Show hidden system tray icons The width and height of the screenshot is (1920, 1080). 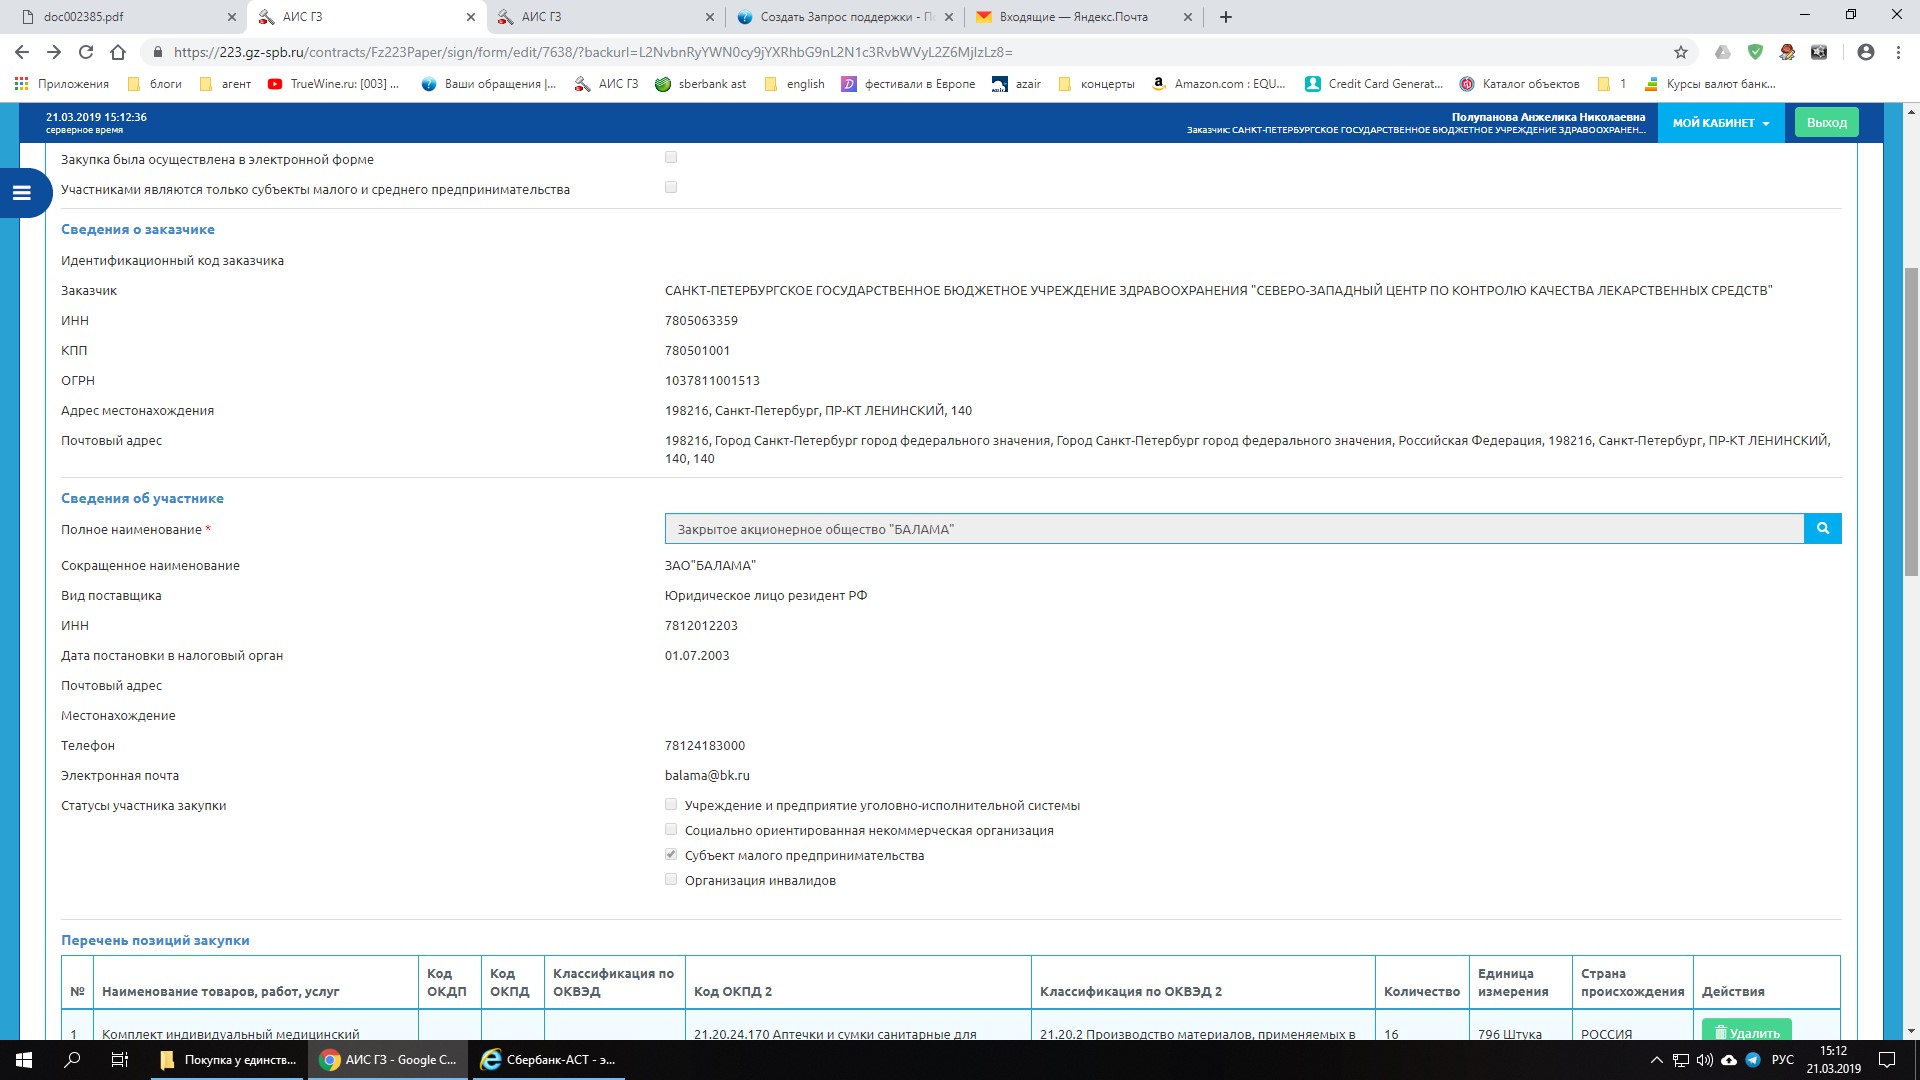pos(1656,1060)
